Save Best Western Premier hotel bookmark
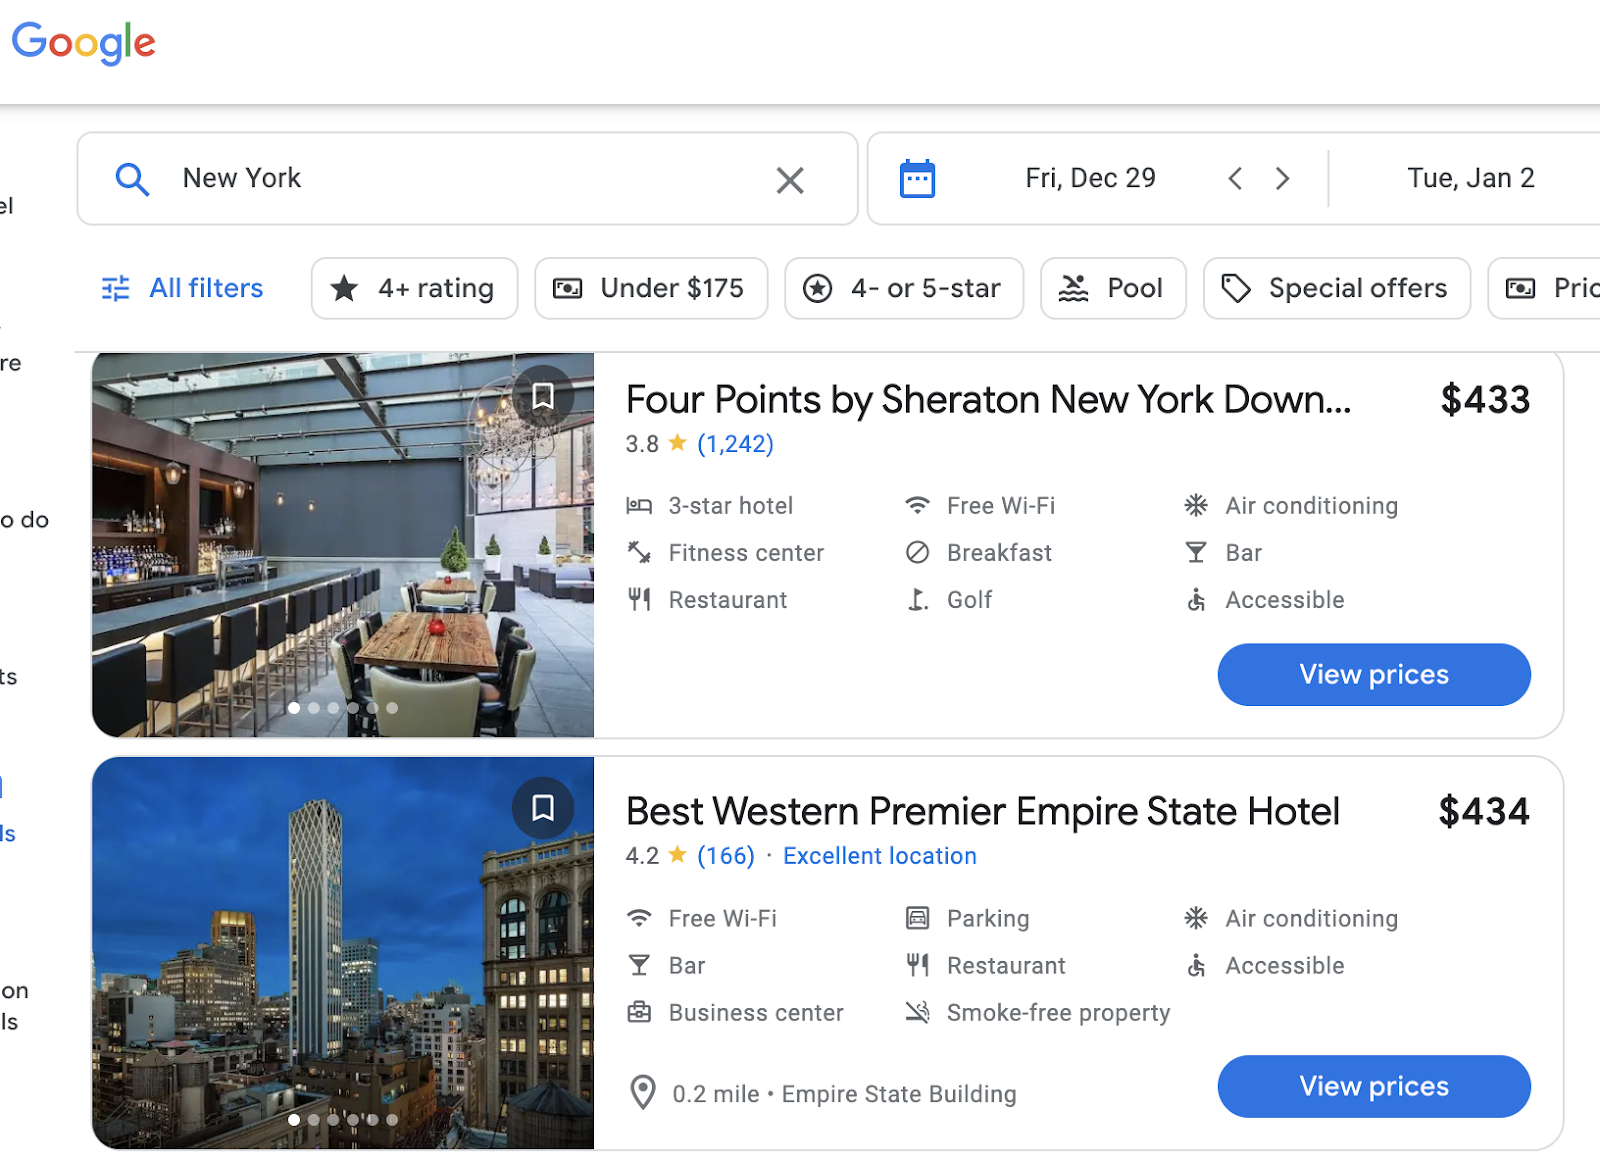 tap(543, 808)
